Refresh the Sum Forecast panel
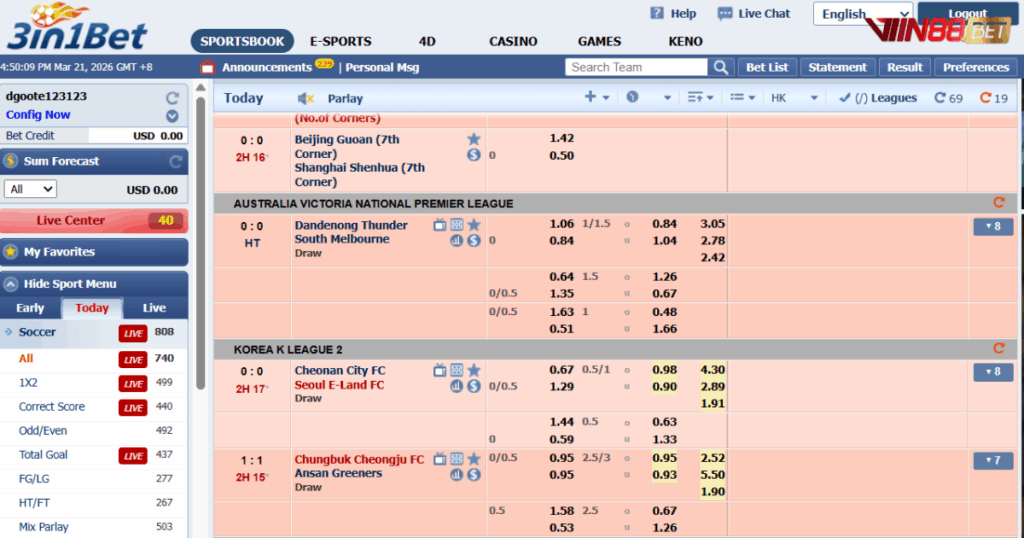This screenshot has width=1024, height=538. [x=175, y=161]
